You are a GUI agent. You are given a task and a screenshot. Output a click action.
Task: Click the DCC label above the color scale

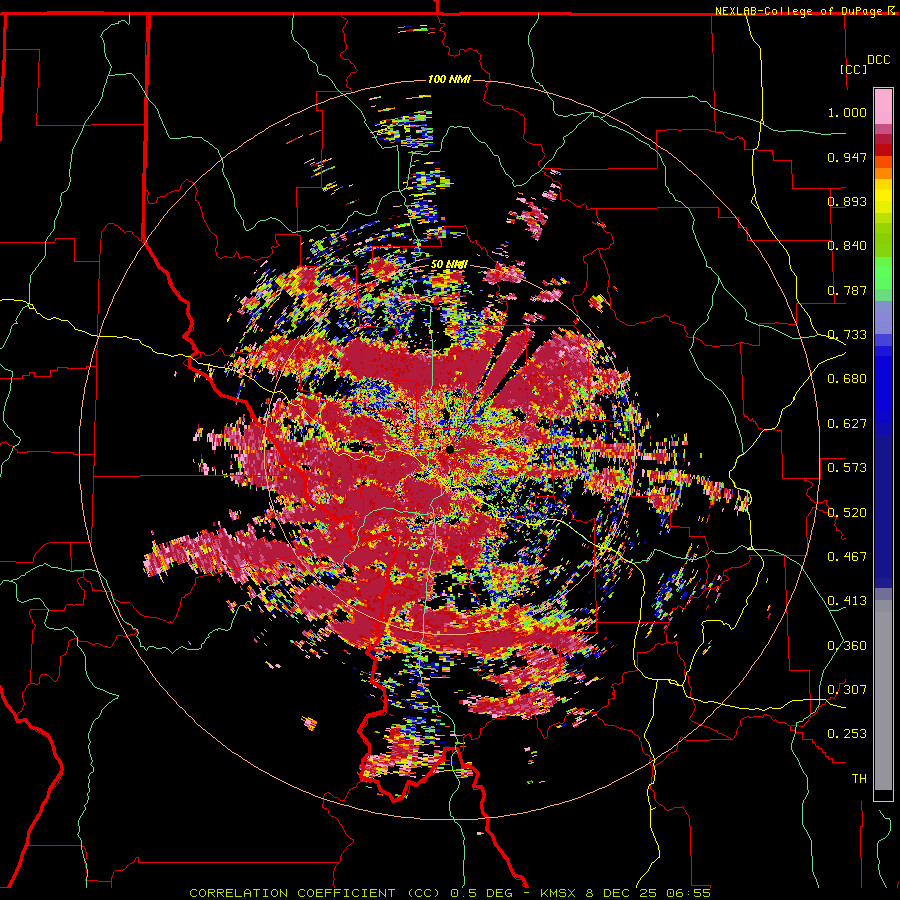pos(878,60)
